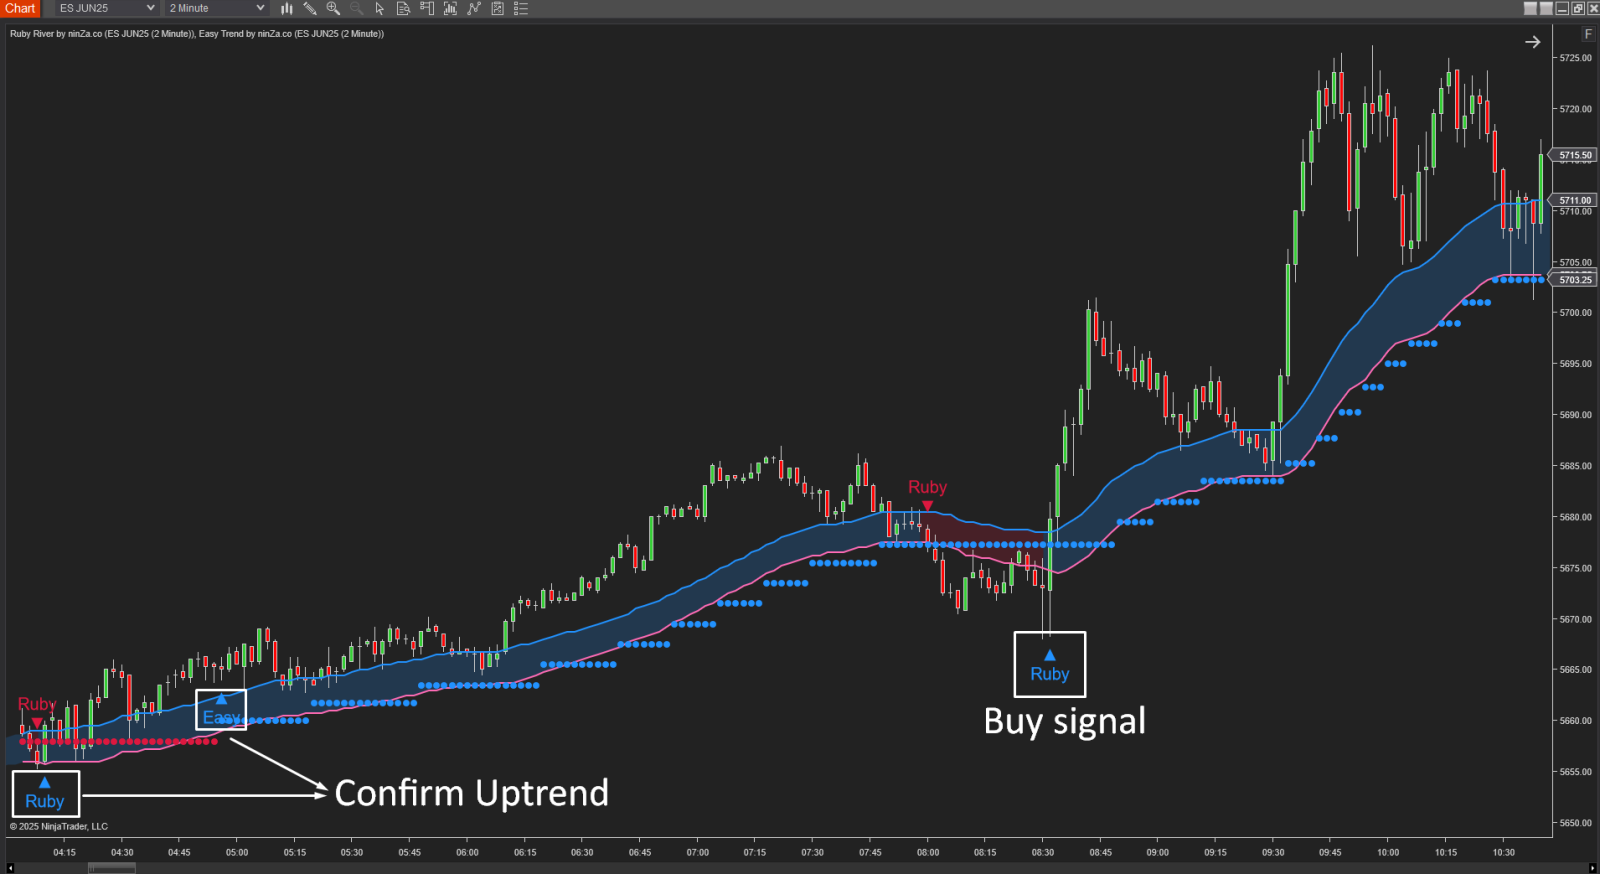Select the zoom out magnifier tool

pyautogui.click(x=356, y=8)
